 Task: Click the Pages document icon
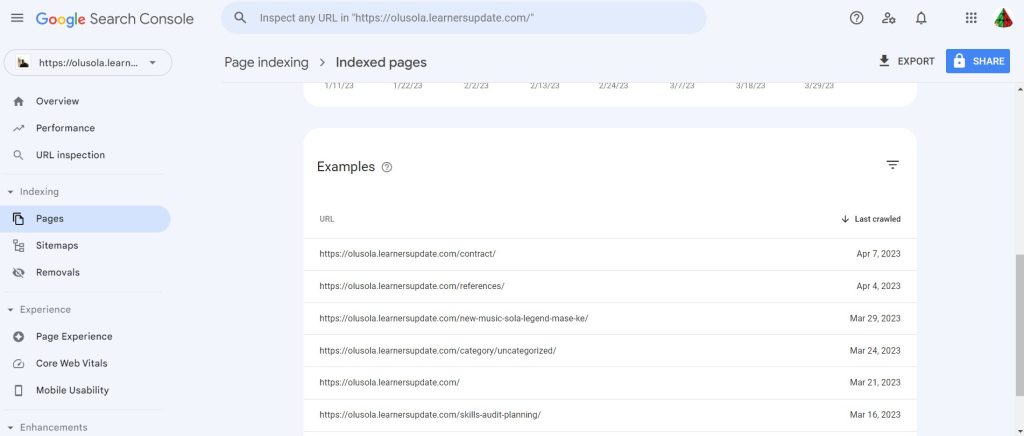pyautogui.click(x=18, y=219)
